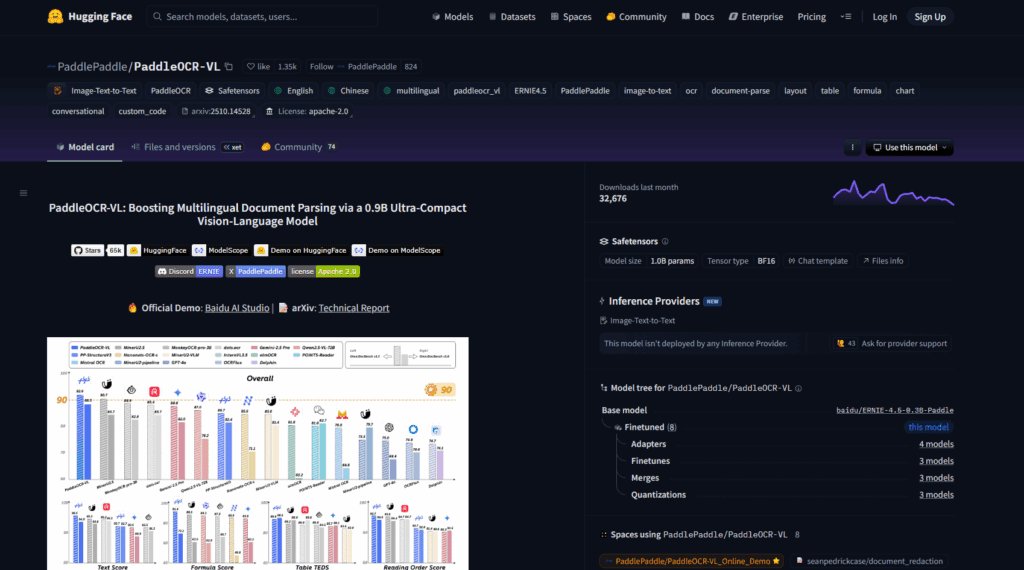Click the ModelScope badge
Viewport: 1024px width, 570px height.
click(221, 251)
